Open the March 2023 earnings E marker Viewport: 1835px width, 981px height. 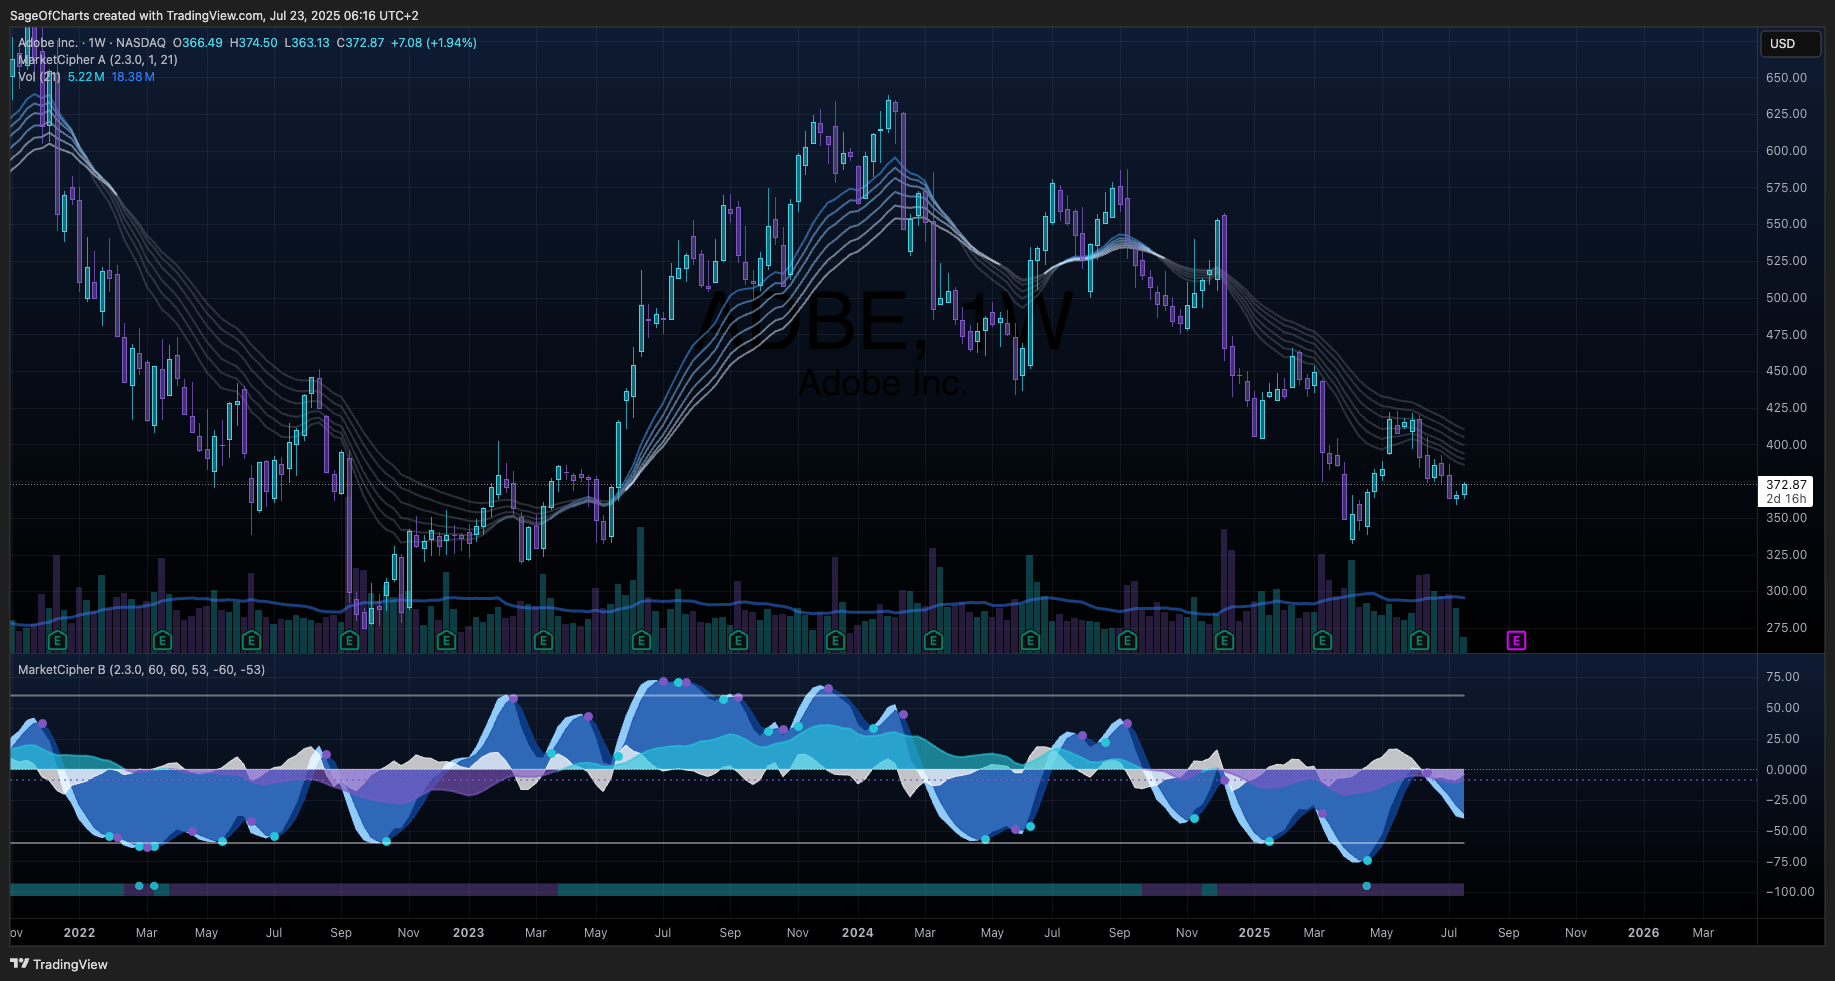click(543, 640)
